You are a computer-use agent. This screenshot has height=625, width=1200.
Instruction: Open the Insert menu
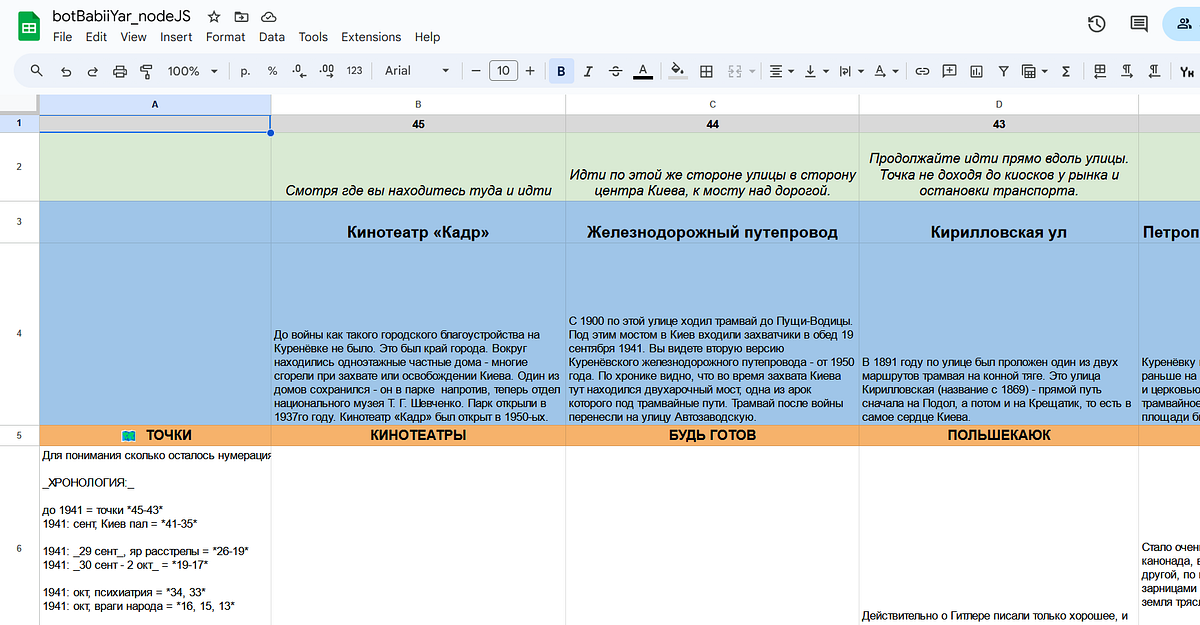[x=176, y=37]
